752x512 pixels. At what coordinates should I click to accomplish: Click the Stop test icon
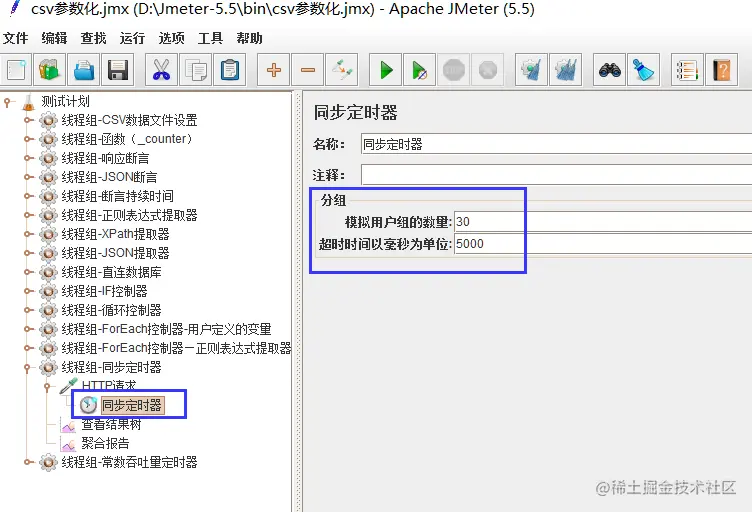[454, 70]
